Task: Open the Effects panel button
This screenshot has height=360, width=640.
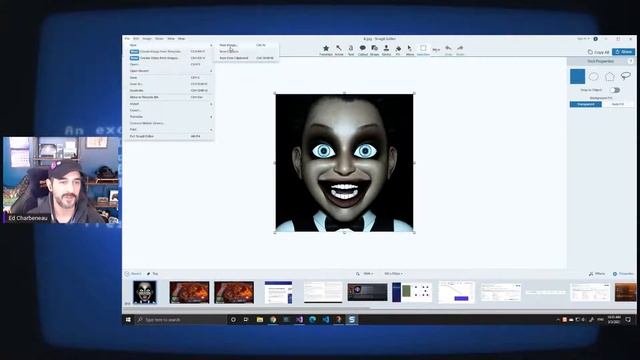Action: click(597, 274)
